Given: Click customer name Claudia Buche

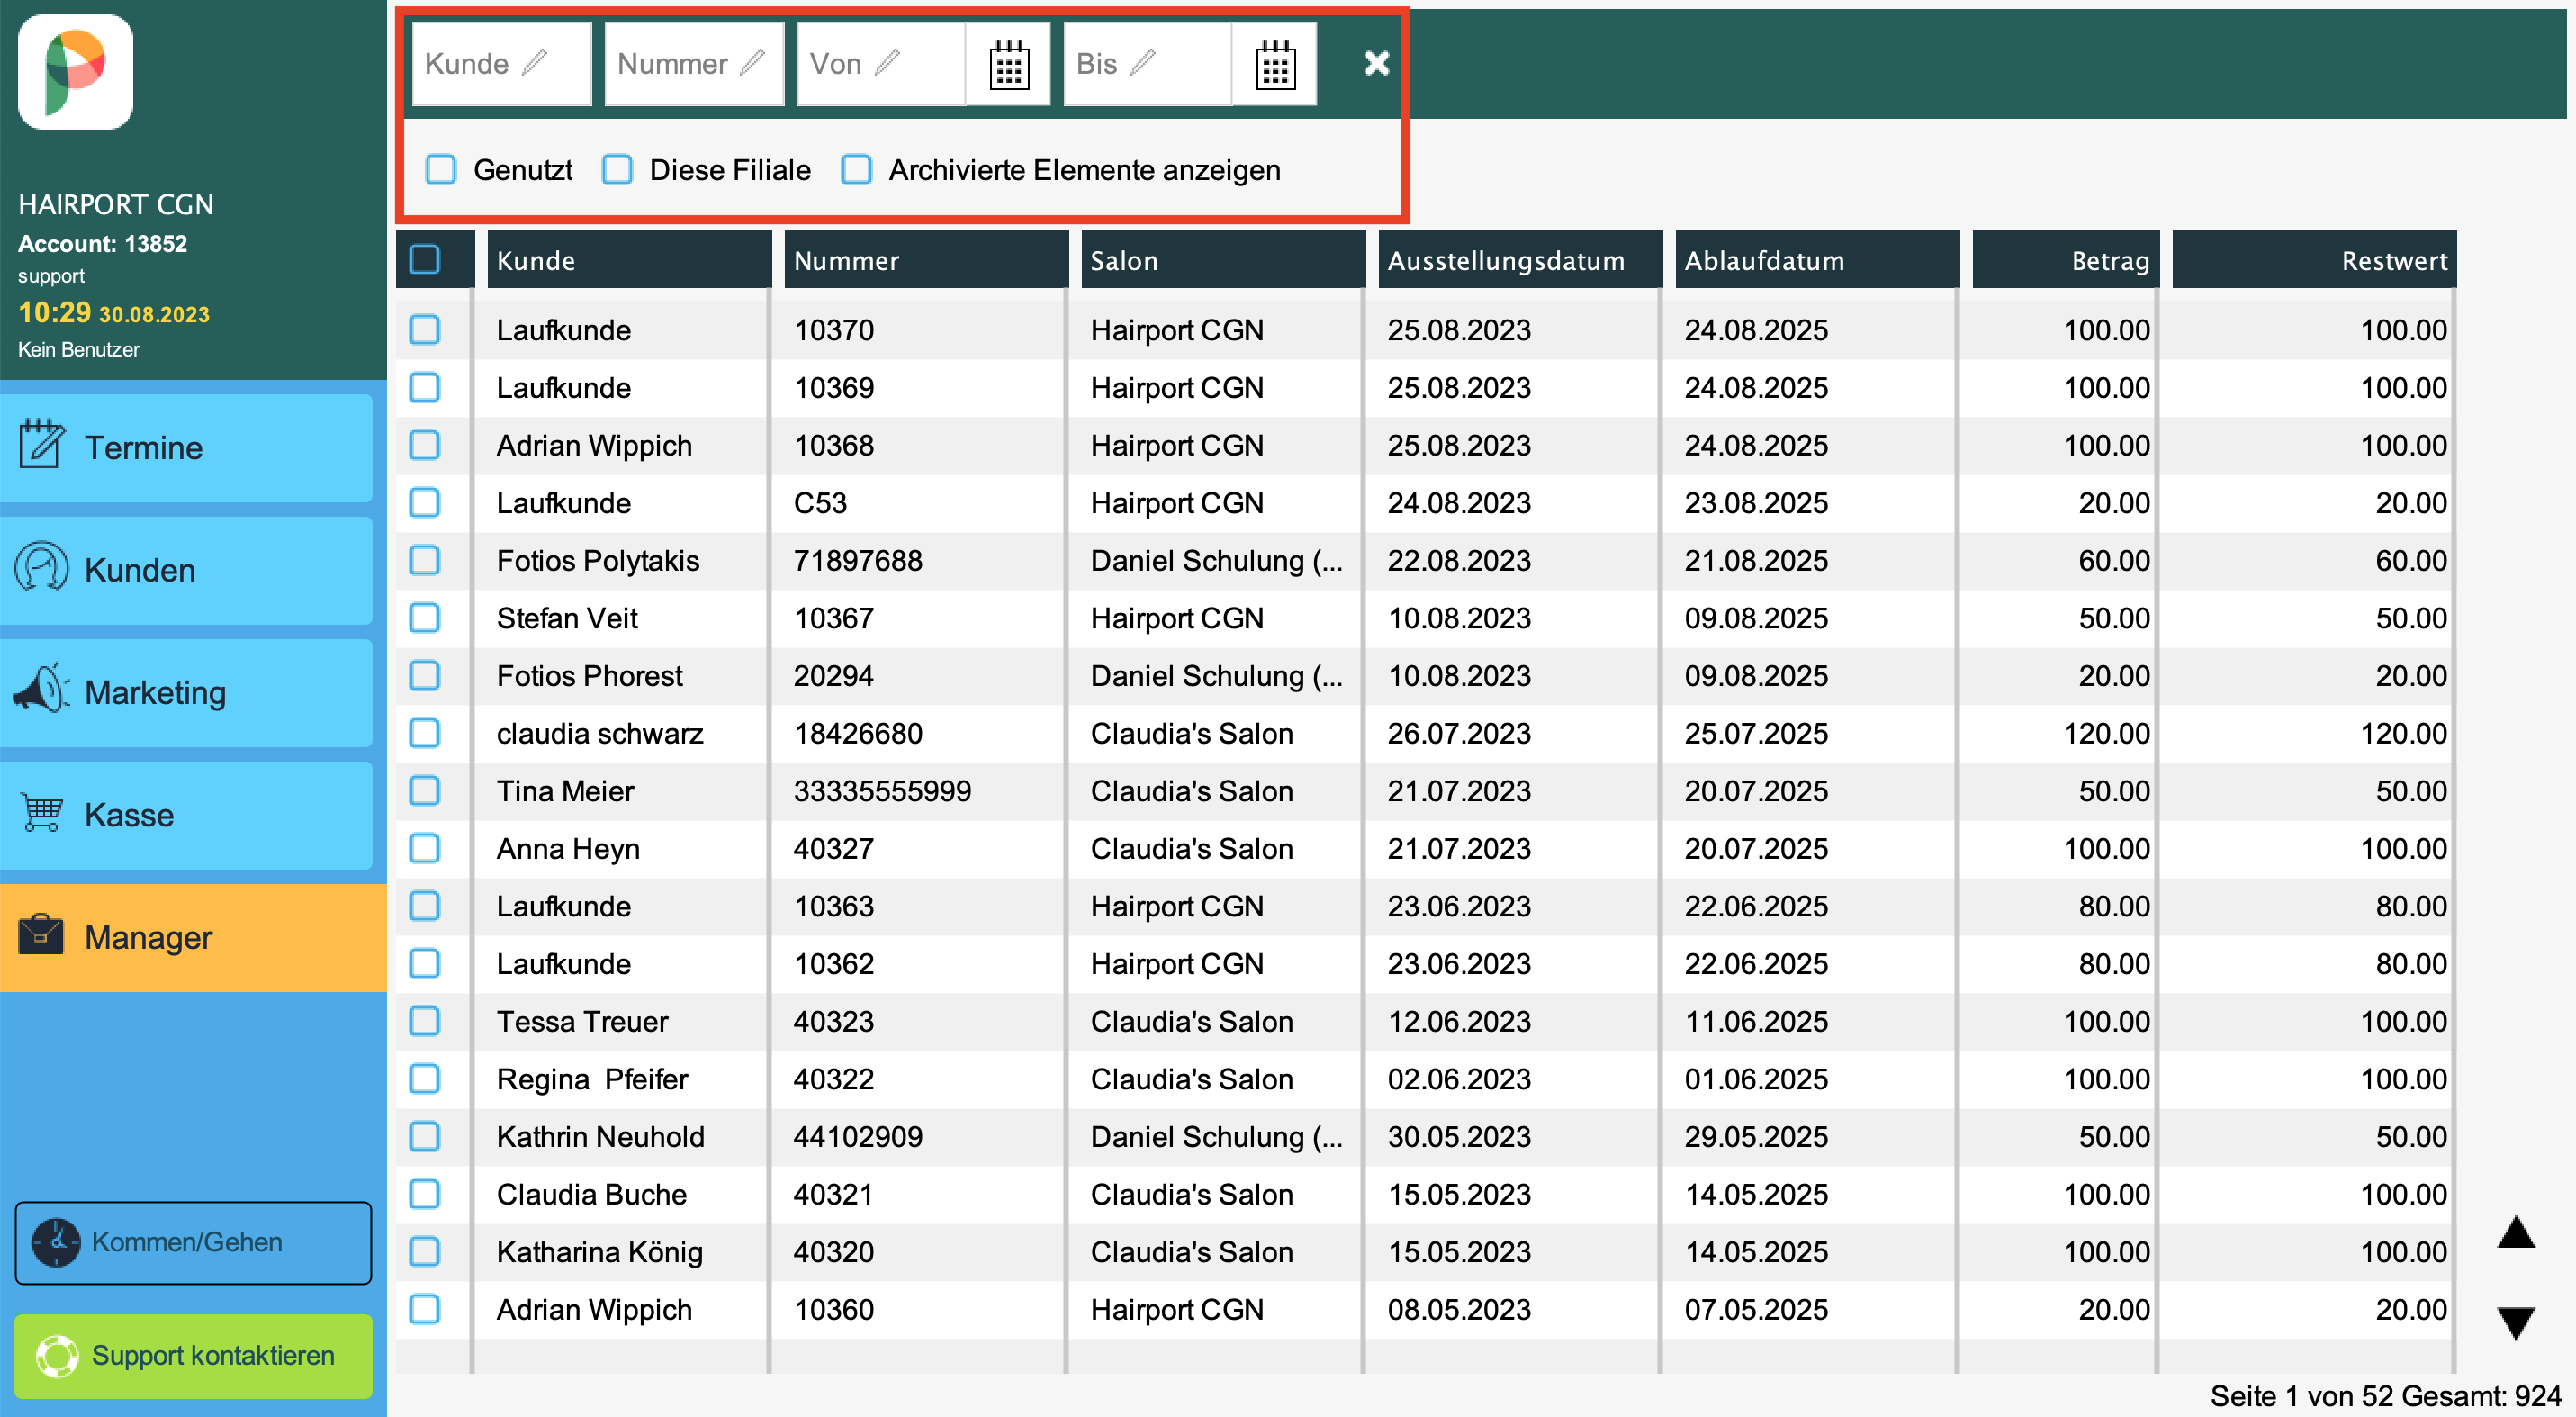Looking at the screenshot, I should (x=592, y=1194).
